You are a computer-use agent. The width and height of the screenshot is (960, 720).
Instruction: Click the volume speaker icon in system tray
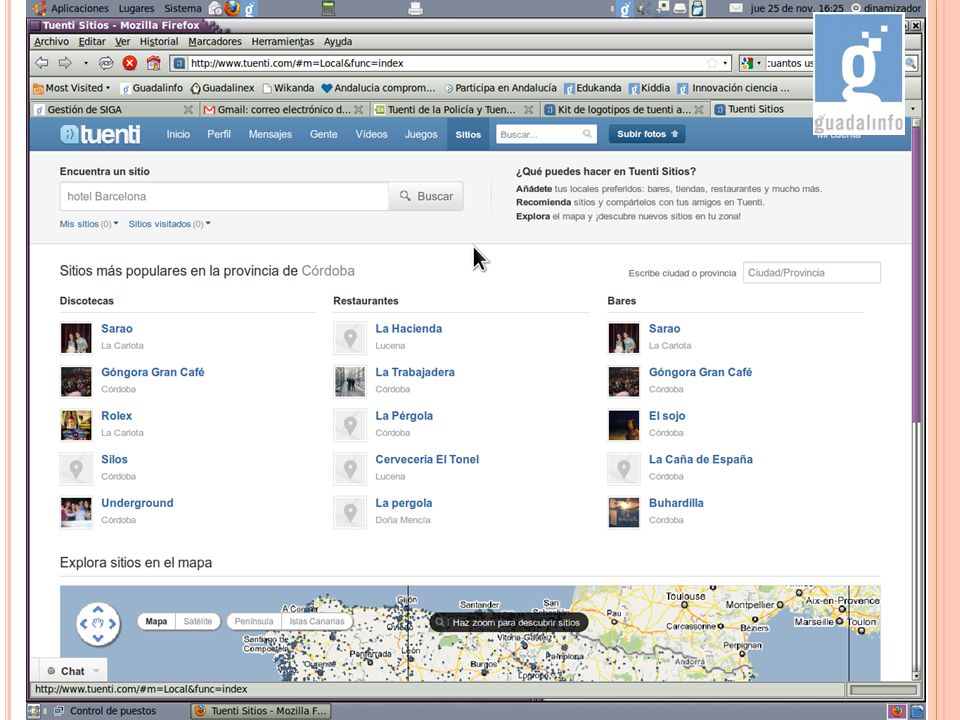pyautogui.click(x=643, y=8)
